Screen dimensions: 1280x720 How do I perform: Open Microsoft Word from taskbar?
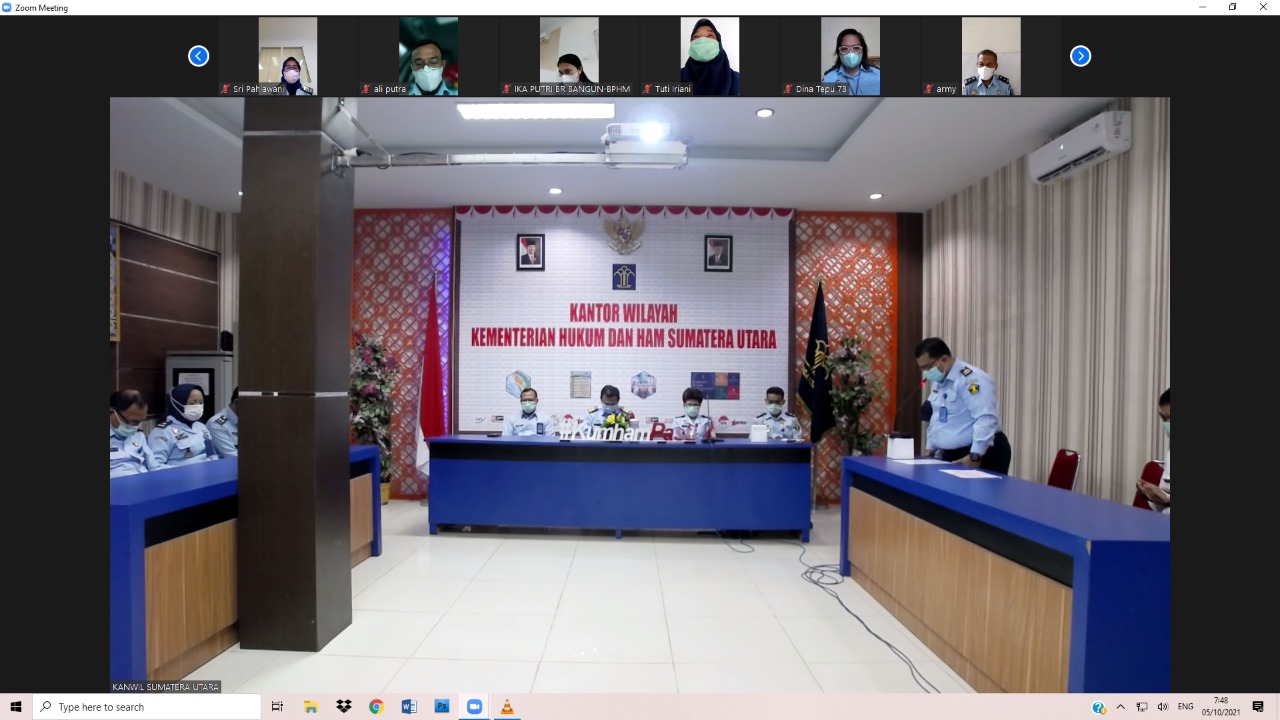click(x=409, y=707)
